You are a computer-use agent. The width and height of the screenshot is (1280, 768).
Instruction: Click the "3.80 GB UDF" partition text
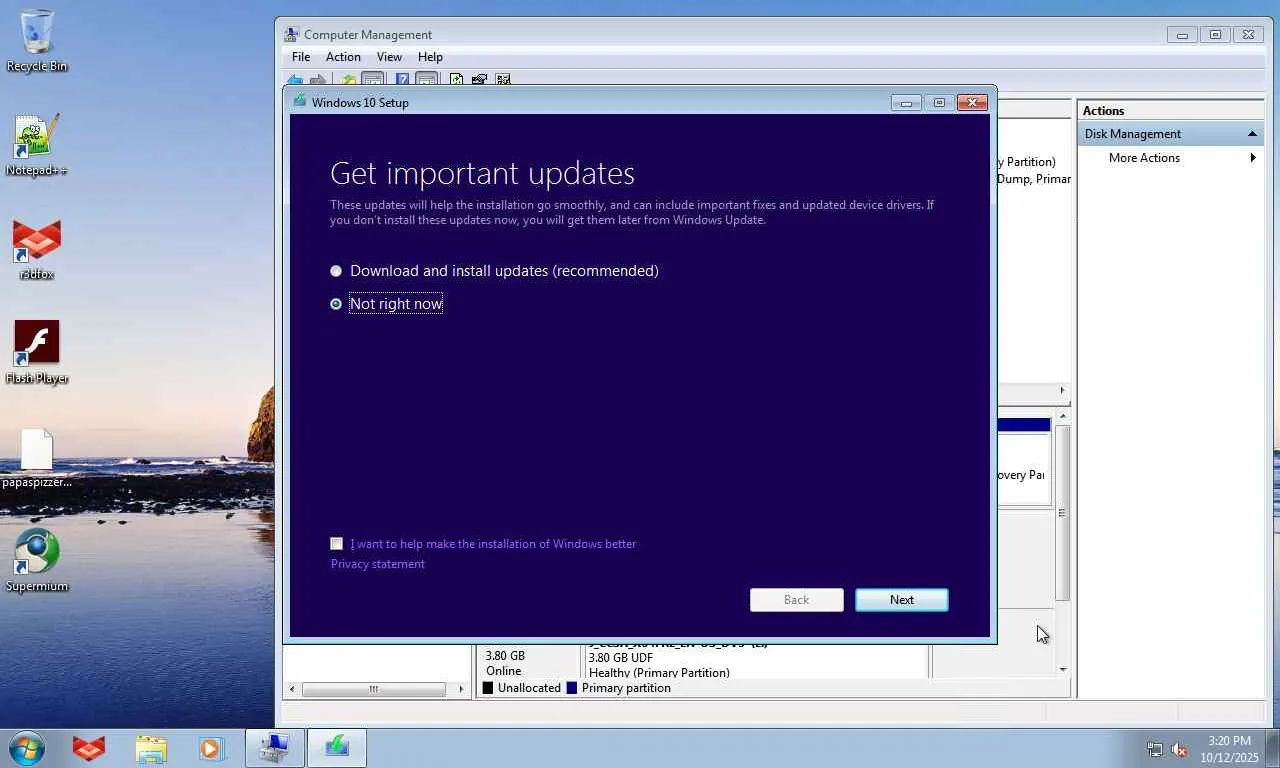point(621,657)
